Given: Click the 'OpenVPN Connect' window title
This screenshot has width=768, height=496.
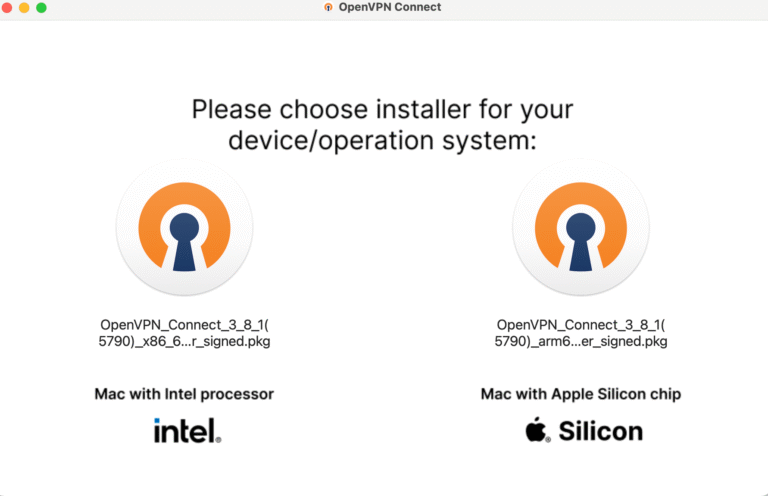Looking at the screenshot, I should click(390, 7).
